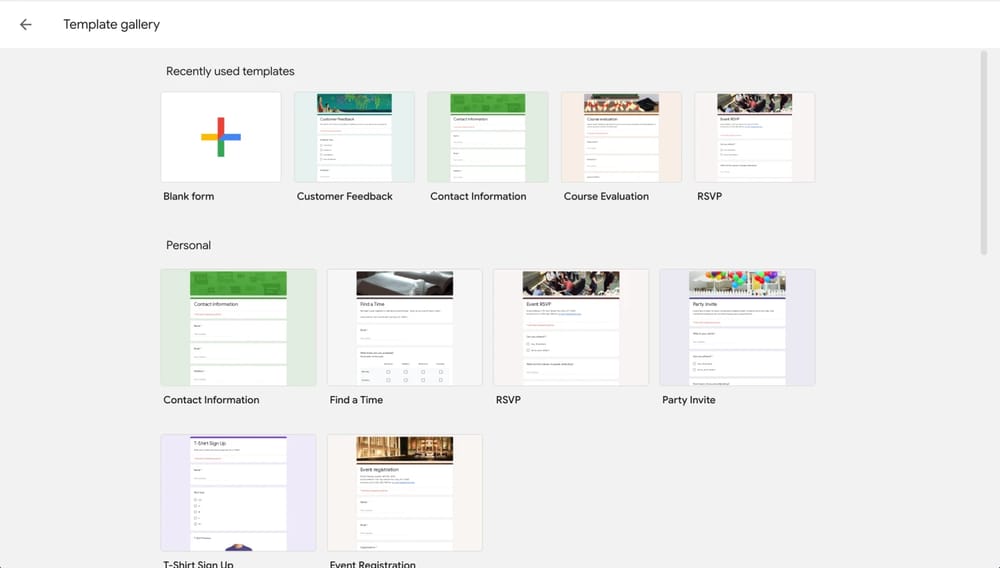Select the Event Registration template thumbnail
The height and width of the screenshot is (568, 1000).
pyautogui.click(x=405, y=492)
